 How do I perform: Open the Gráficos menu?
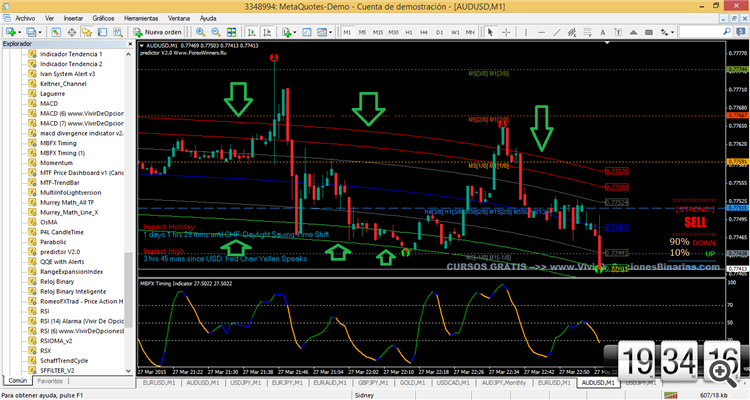pos(103,18)
